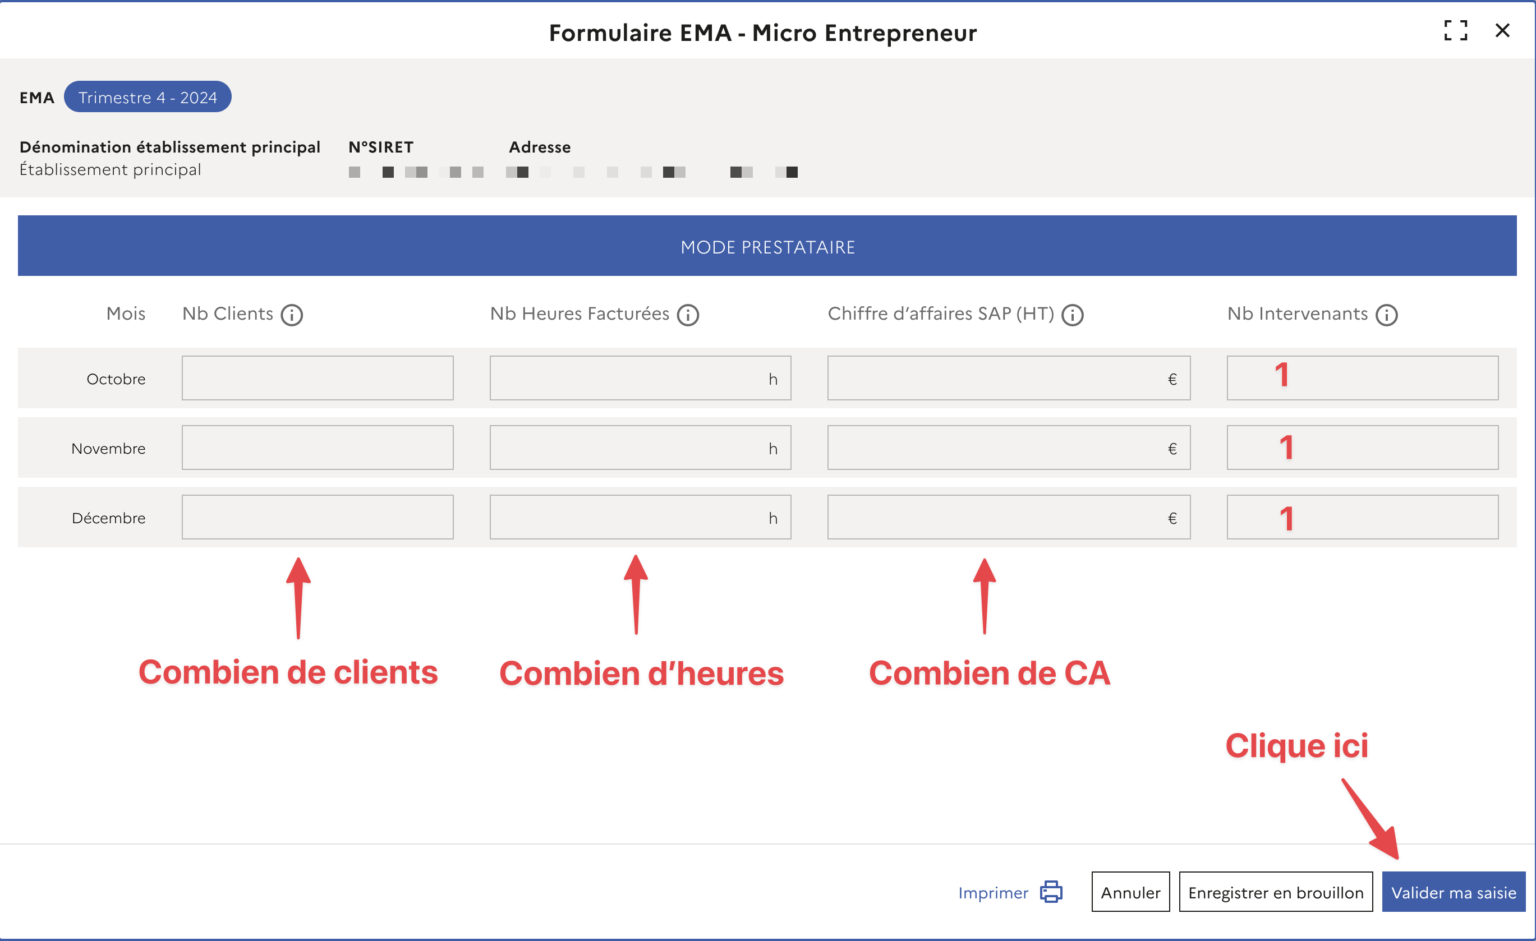This screenshot has height=941, width=1536.
Task: Open the Chiffre d'affaires SAP info tooltip
Action: (1072, 314)
